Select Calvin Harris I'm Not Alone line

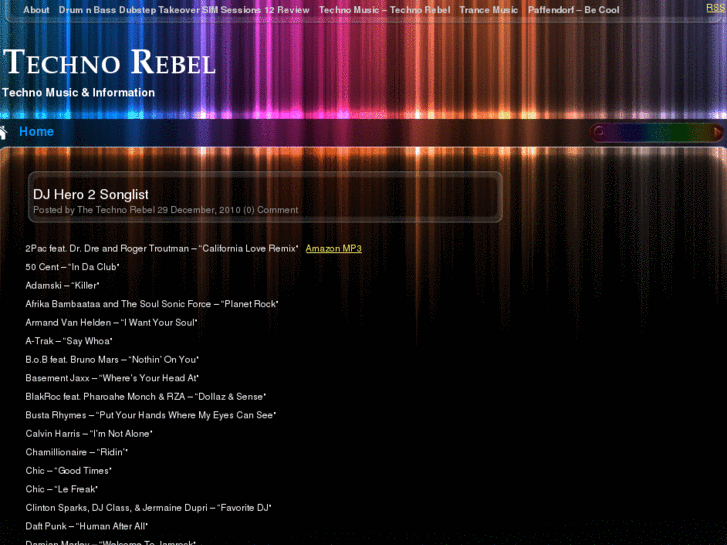coord(89,434)
